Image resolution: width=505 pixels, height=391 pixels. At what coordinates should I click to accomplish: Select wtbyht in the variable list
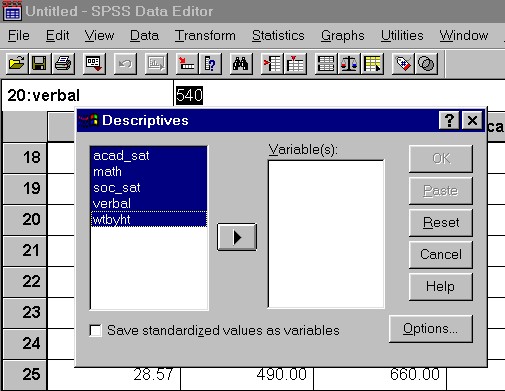point(149,219)
